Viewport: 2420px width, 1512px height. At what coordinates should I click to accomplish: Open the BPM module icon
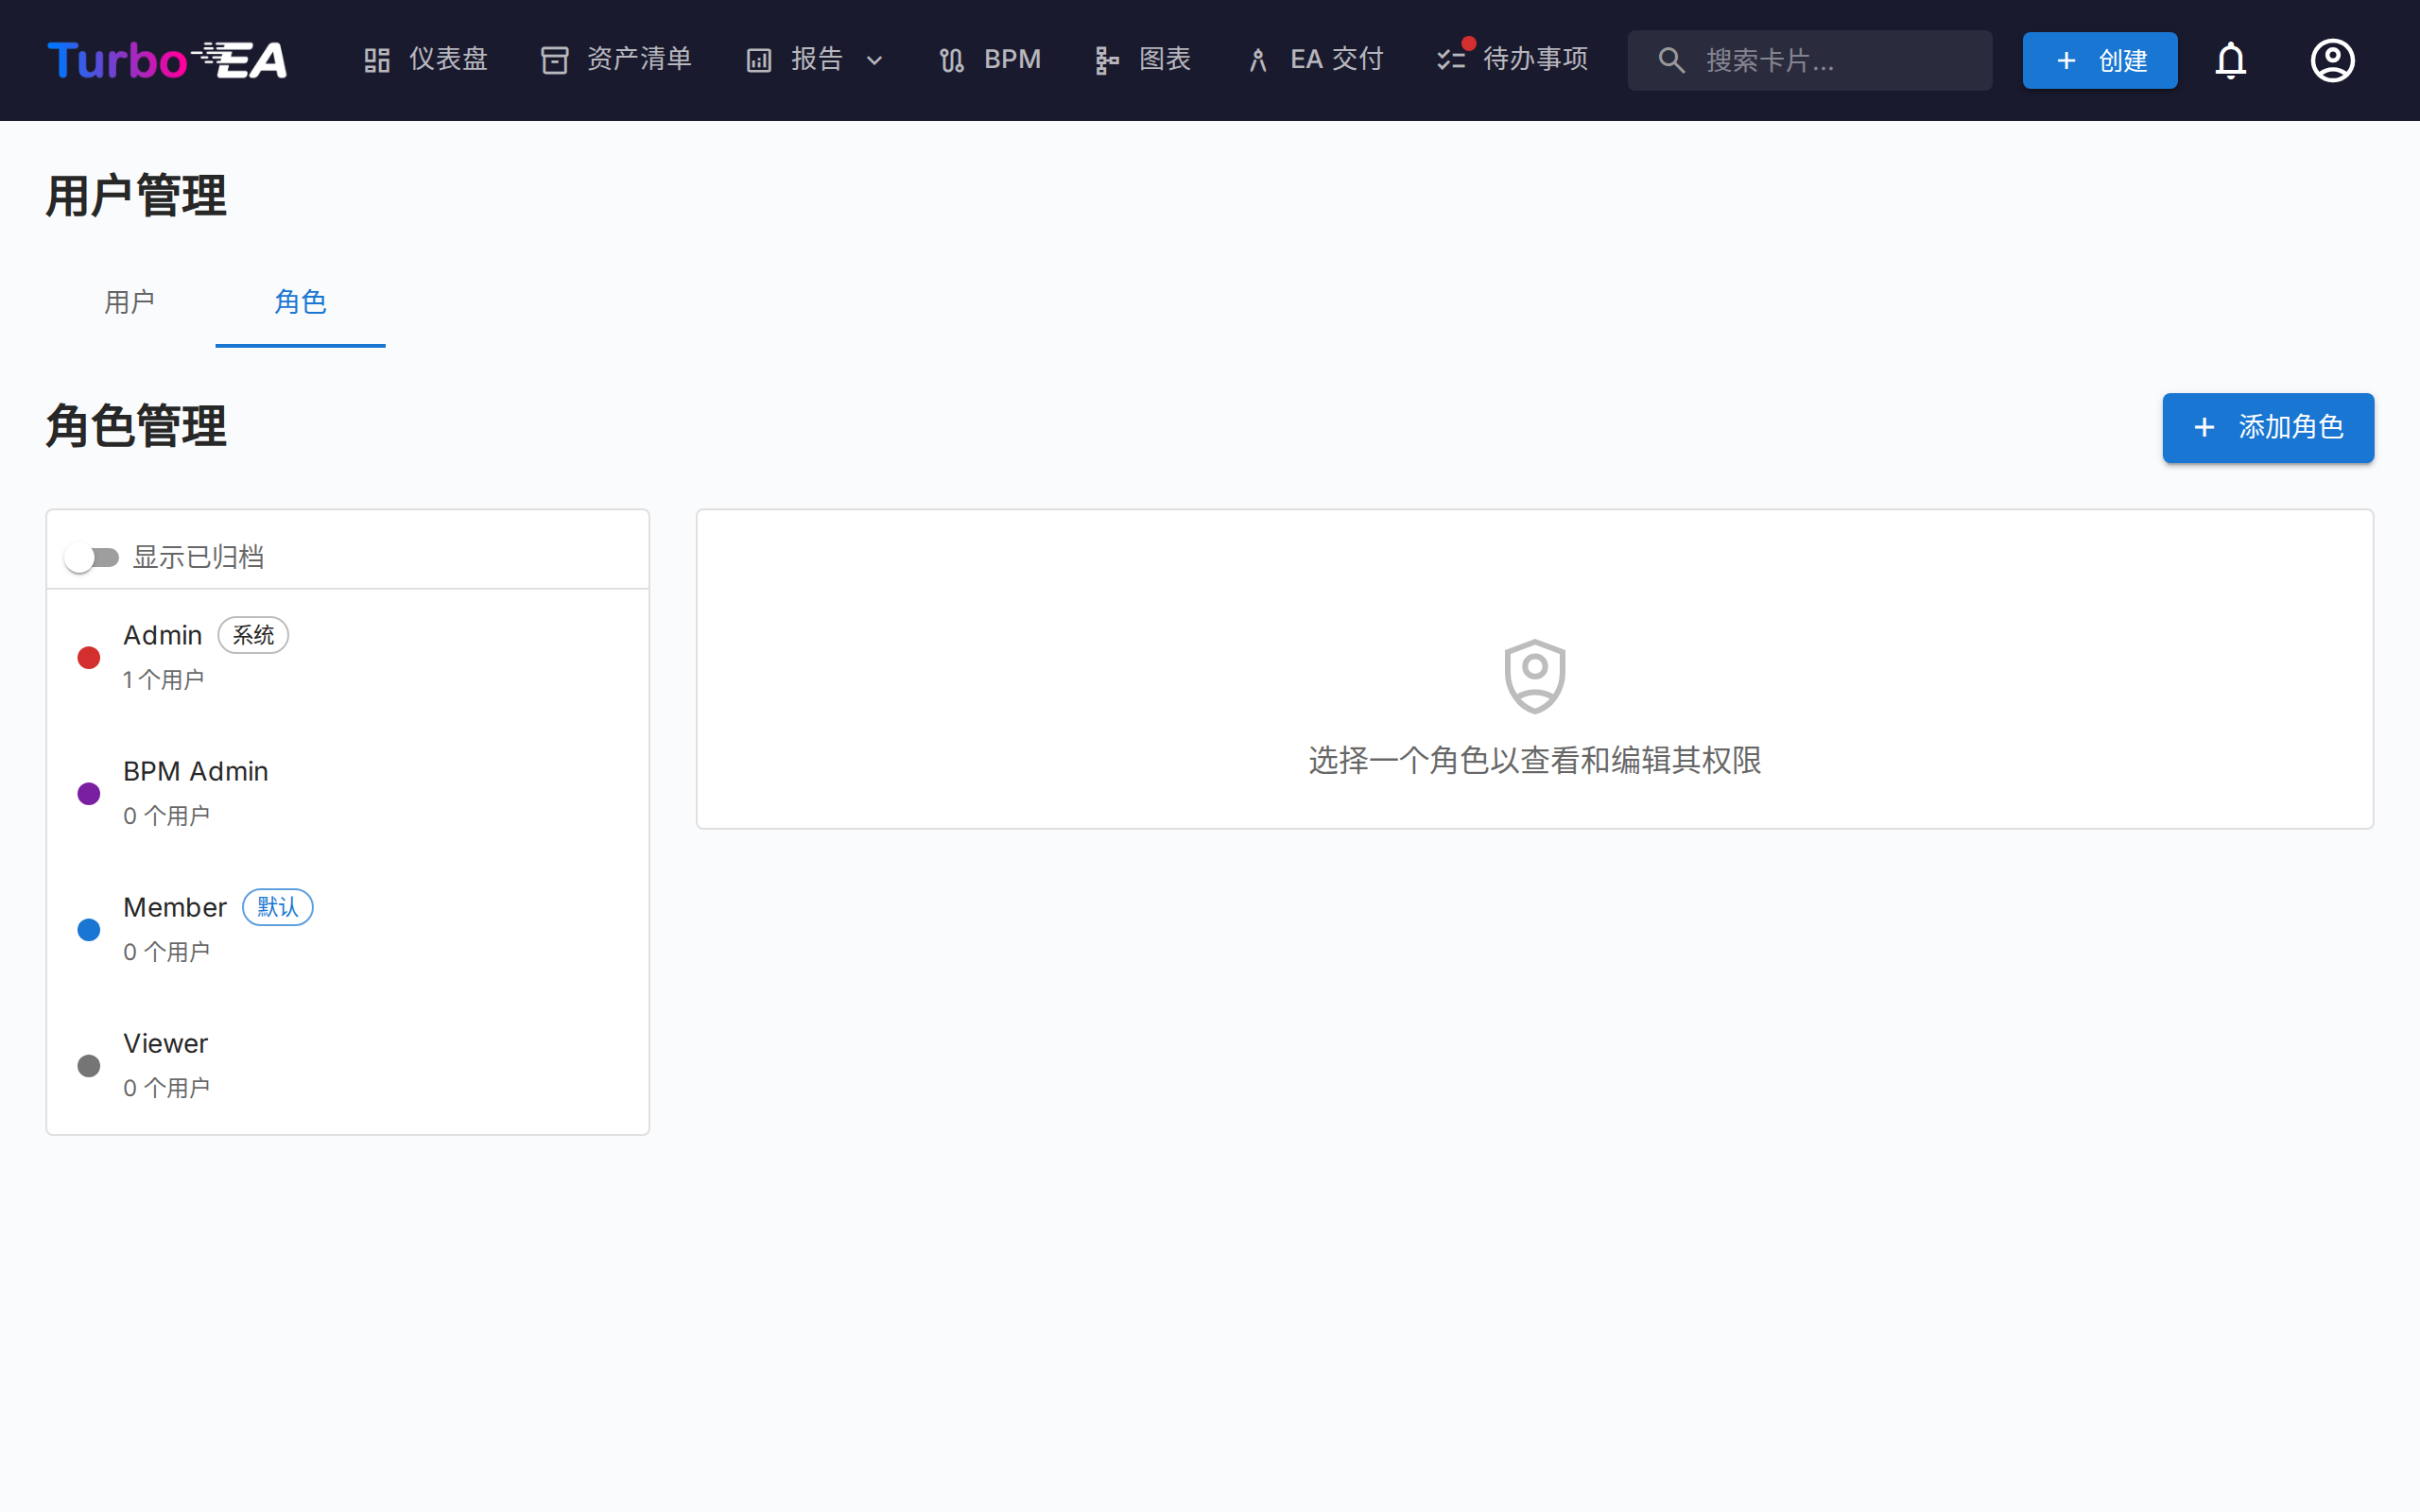pyautogui.click(x=950, y=59)
